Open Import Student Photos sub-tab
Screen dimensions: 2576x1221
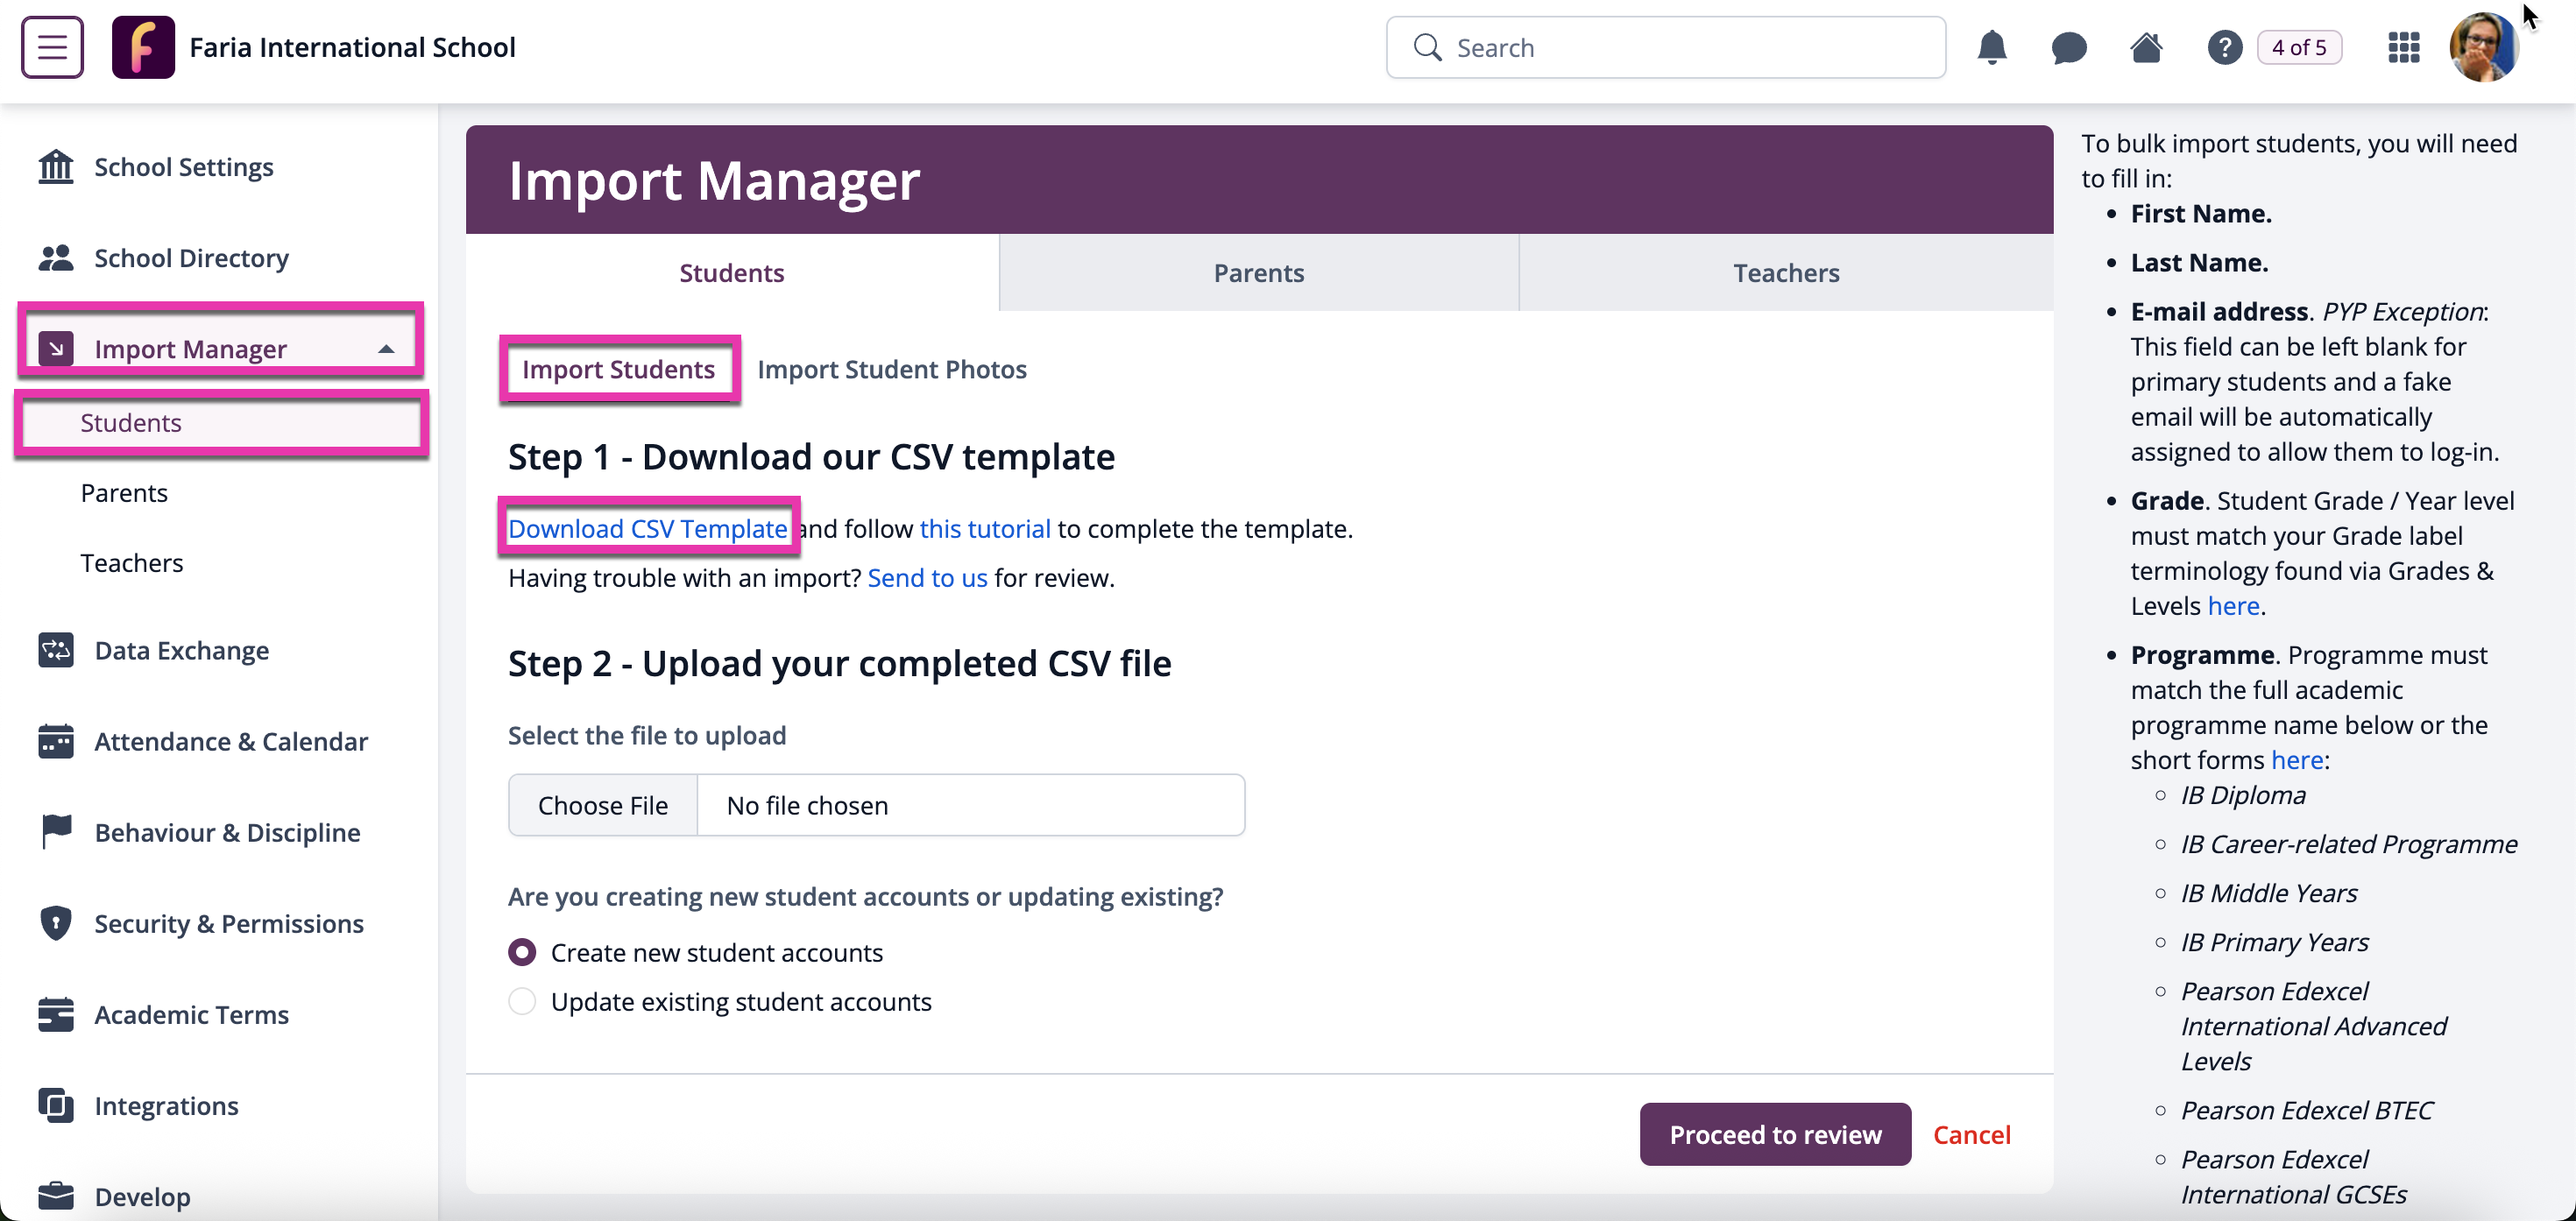pyautogui.click(x=891, y=369)
